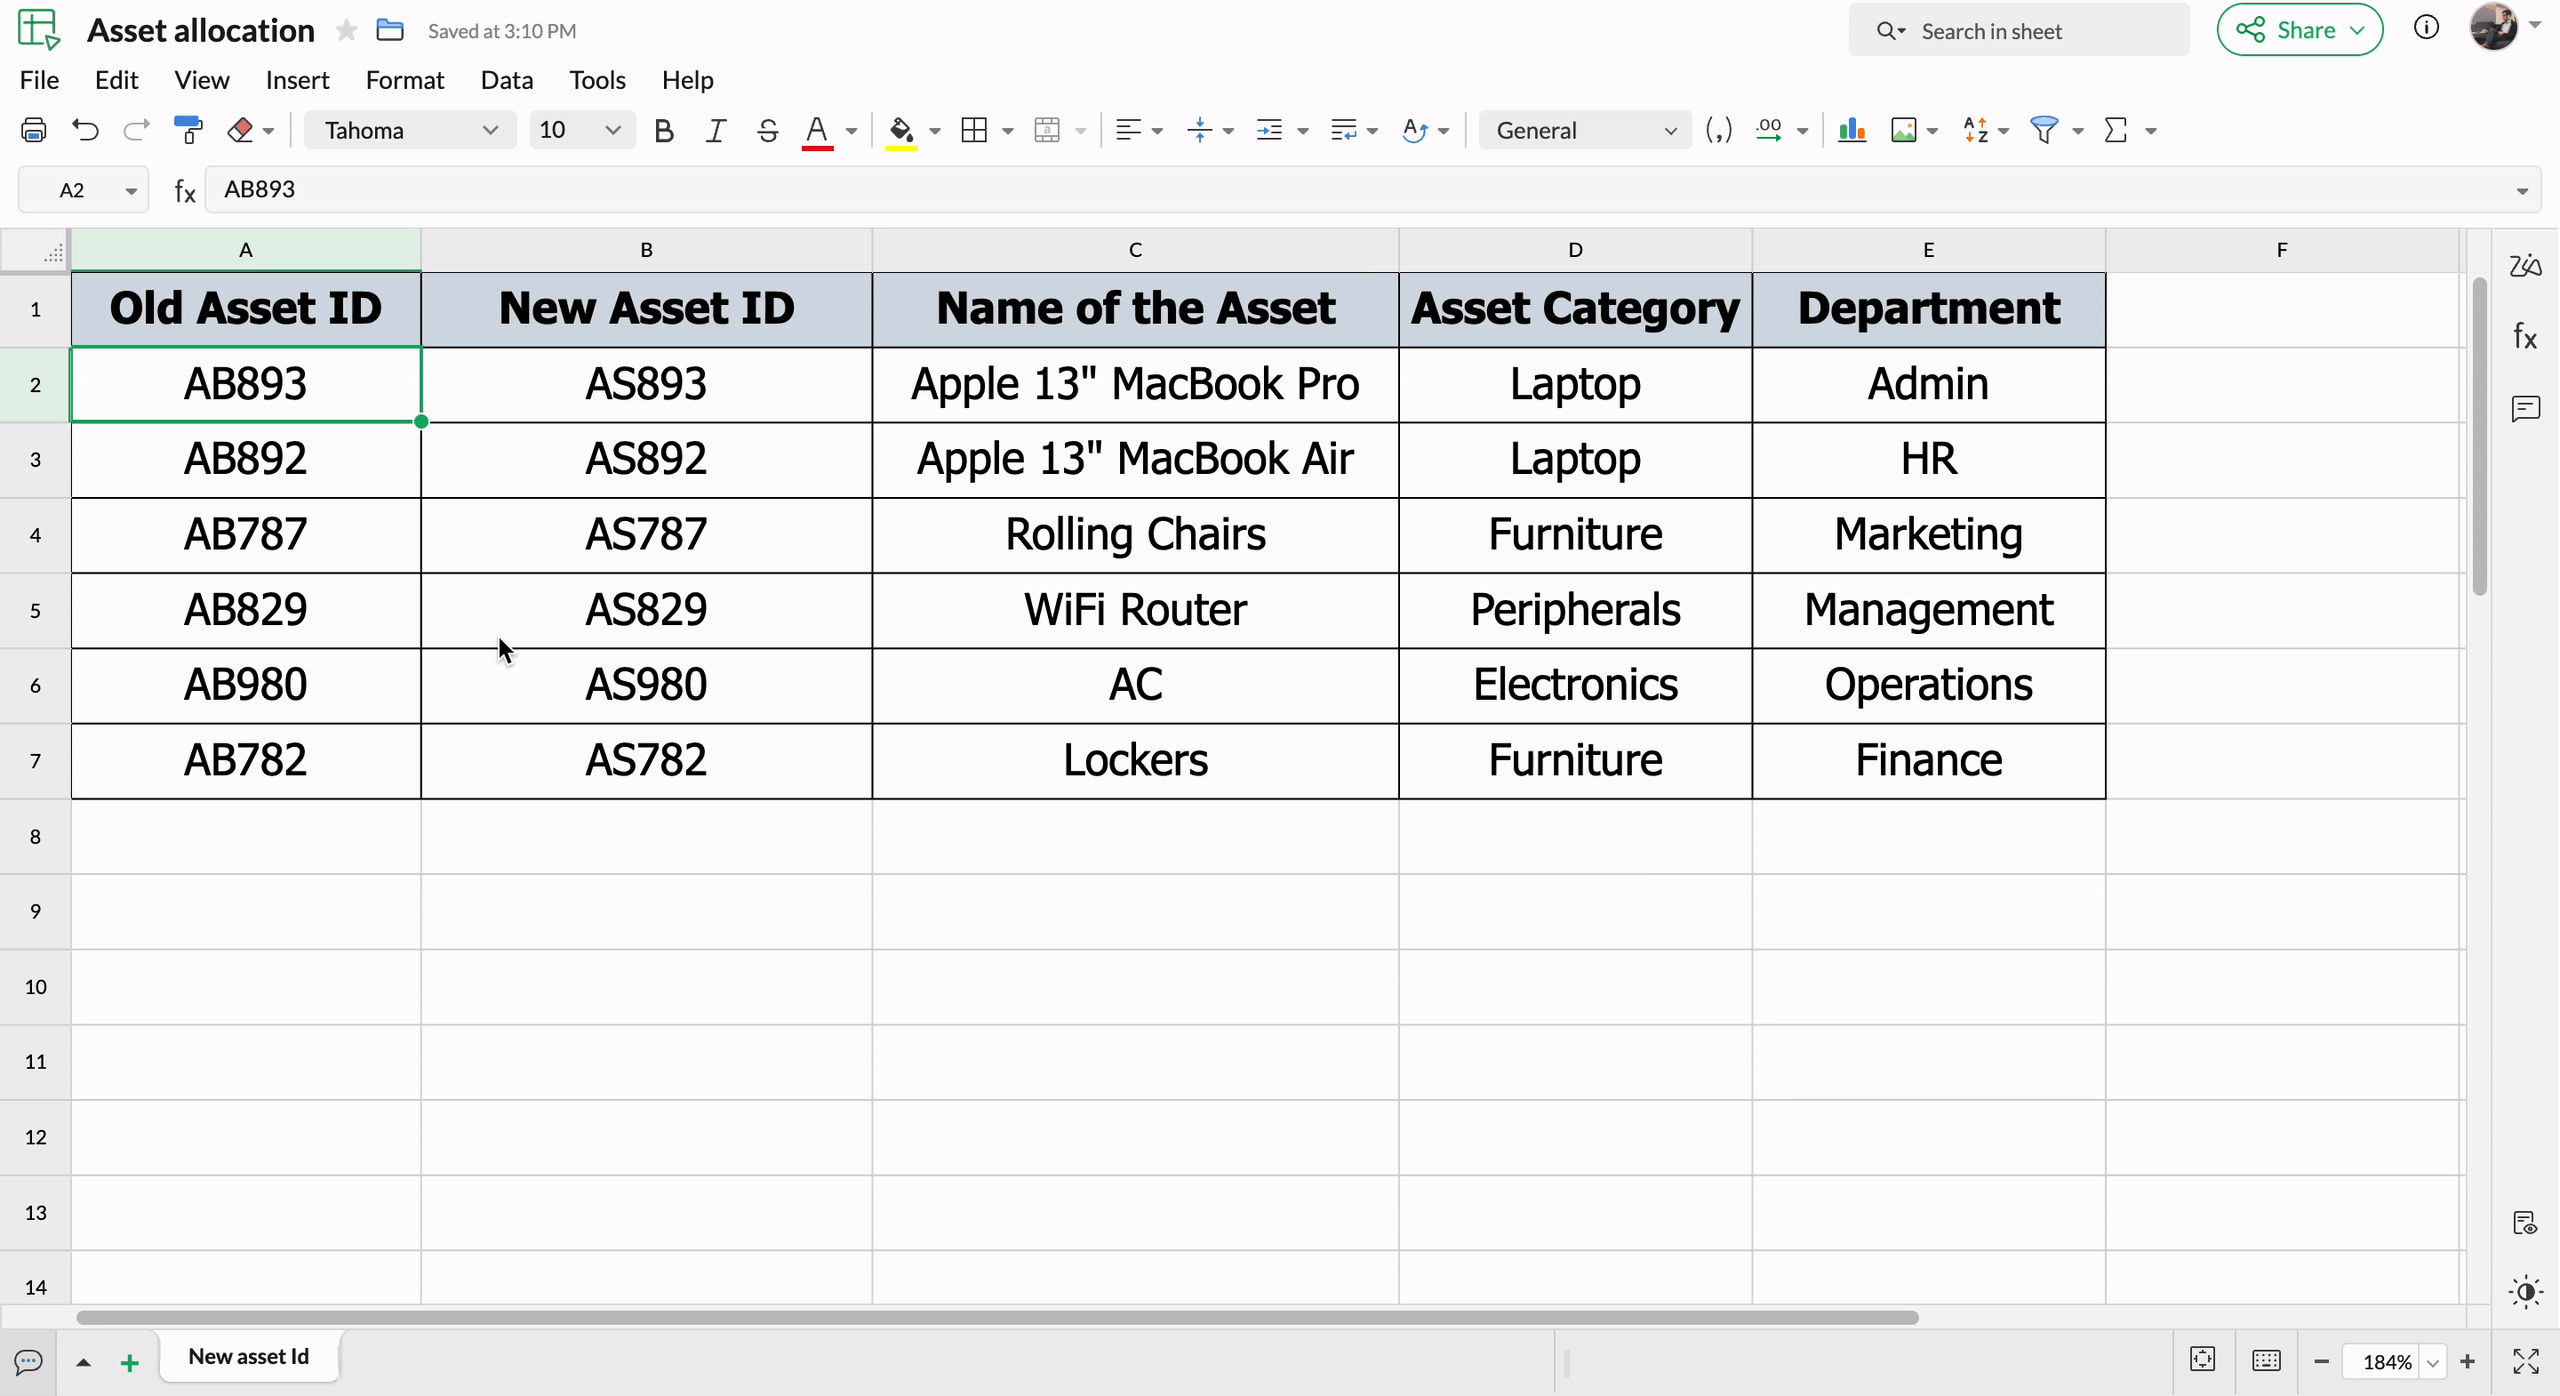2560x1396 pixels.
Task: Click the Star to favorite this sheet
Action: [x=346, y=29]
